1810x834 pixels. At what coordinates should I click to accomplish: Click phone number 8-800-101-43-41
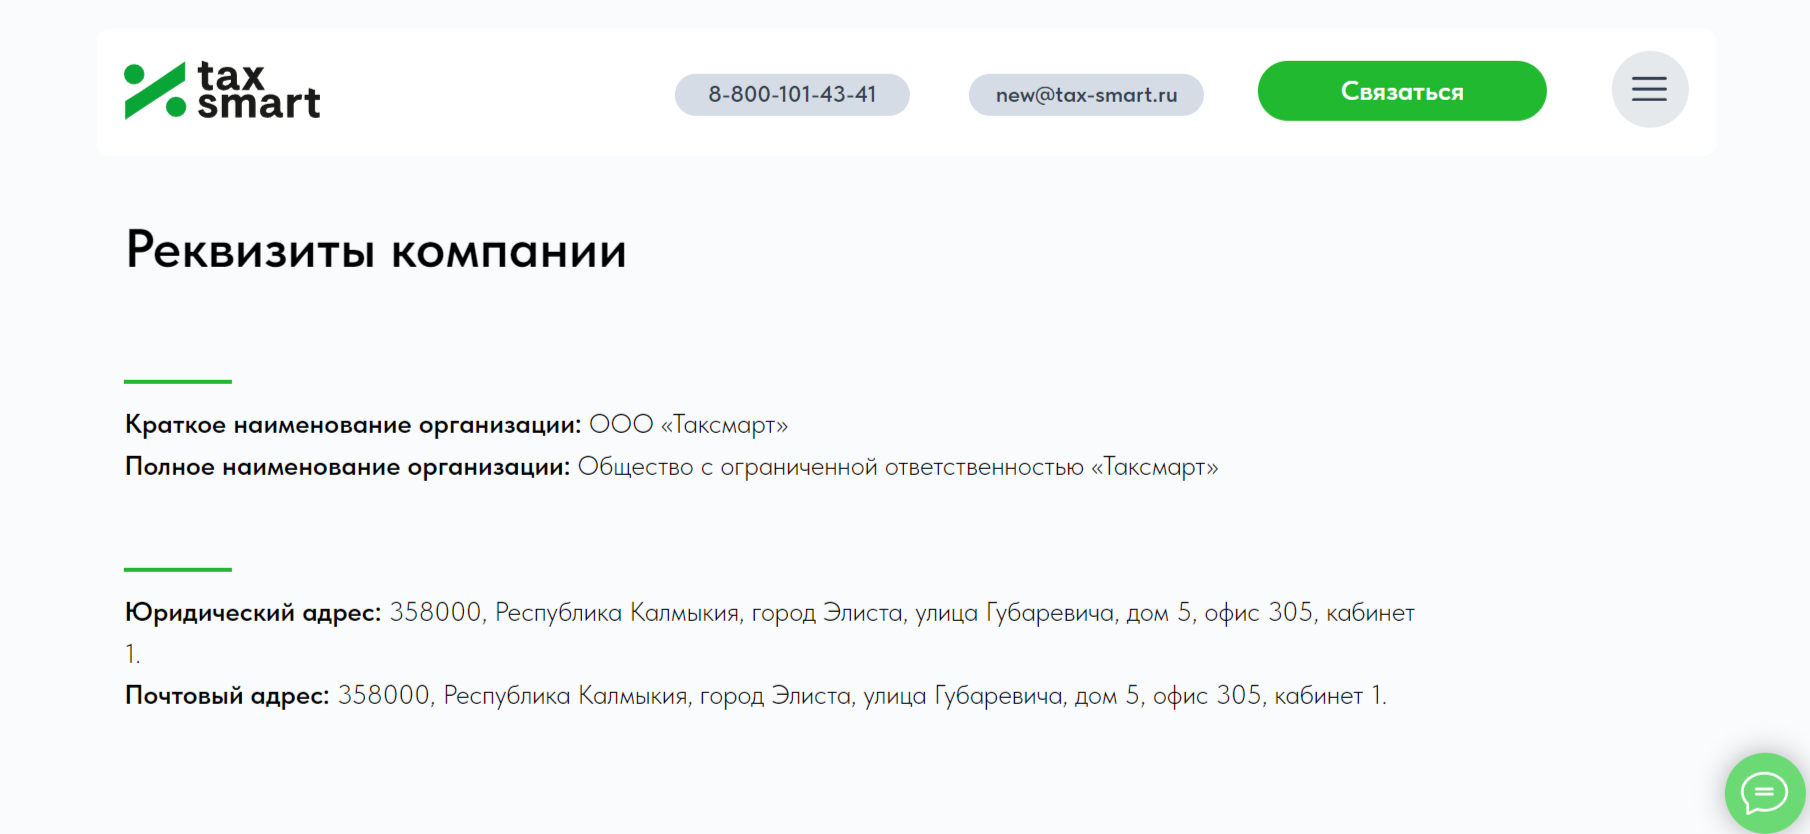792,95
